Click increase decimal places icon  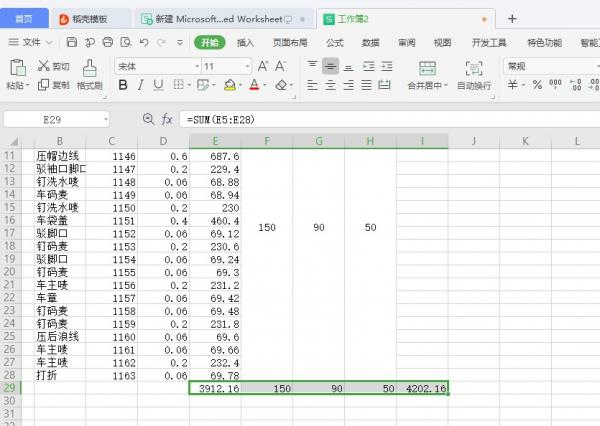click(x=576, y=85)
